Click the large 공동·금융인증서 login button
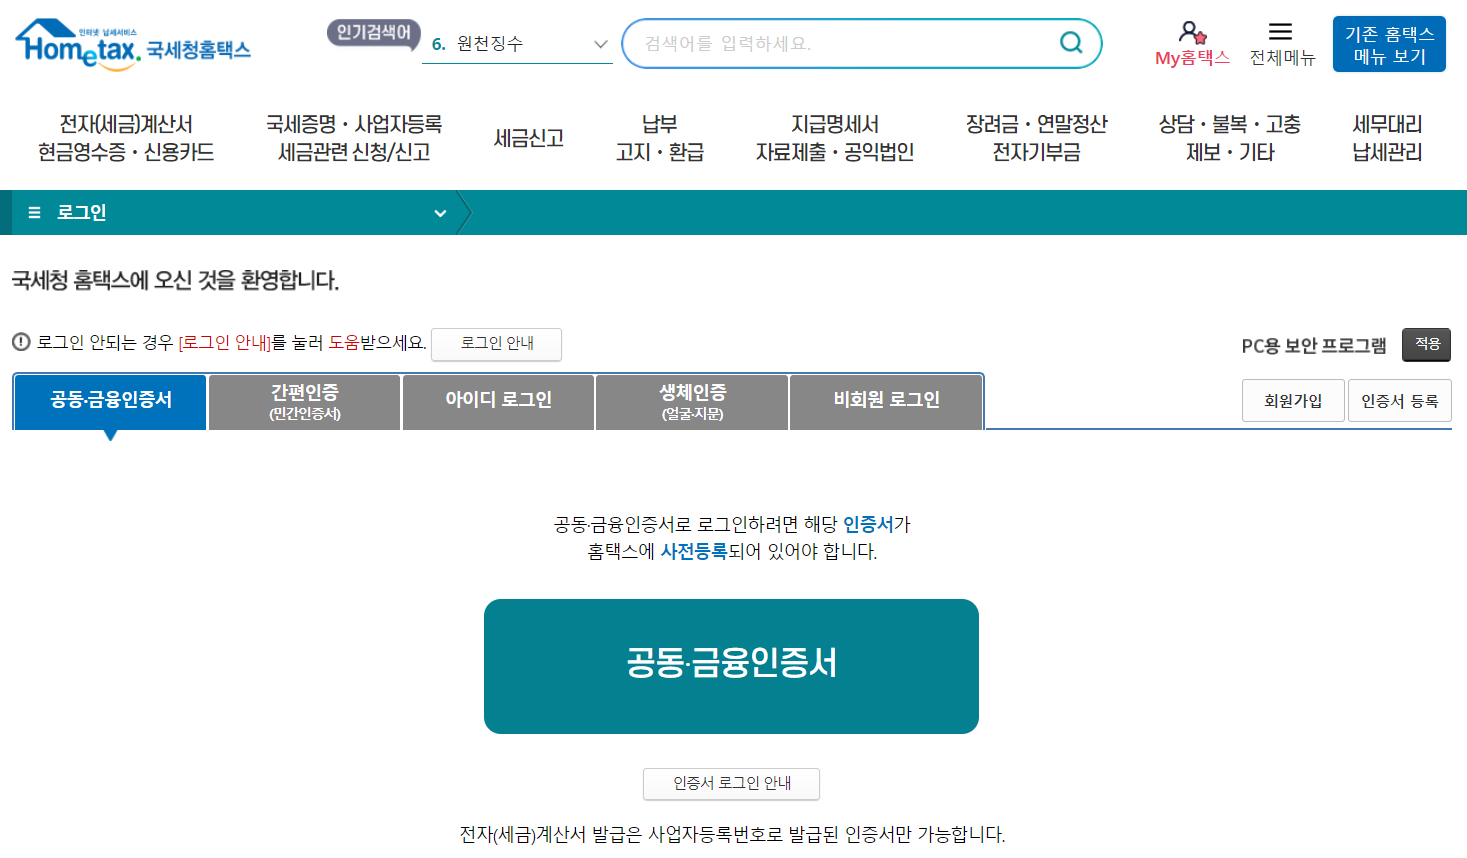This screenshot has height=858, width=1467. (x=731, y=666)
